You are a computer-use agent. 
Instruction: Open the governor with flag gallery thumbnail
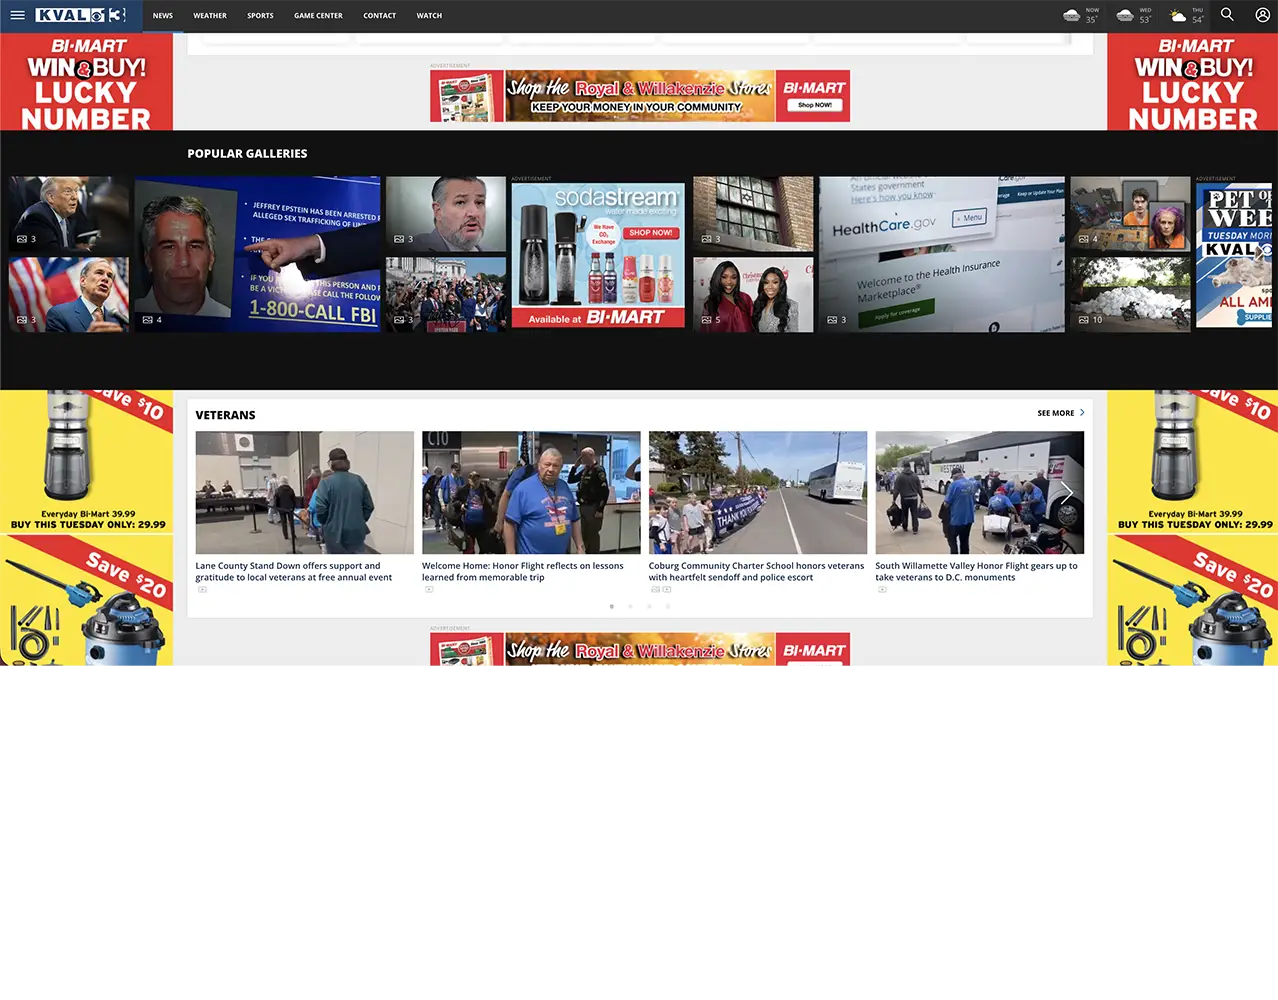(69, 295)
